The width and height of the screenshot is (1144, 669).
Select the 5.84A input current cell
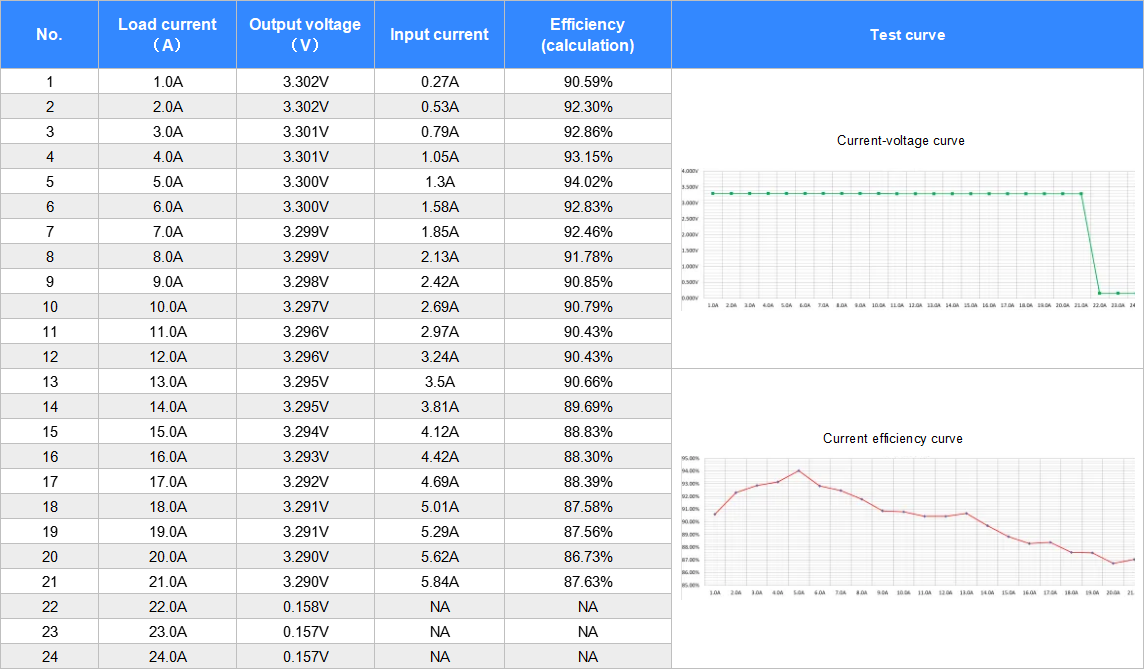tap(439, 582)
